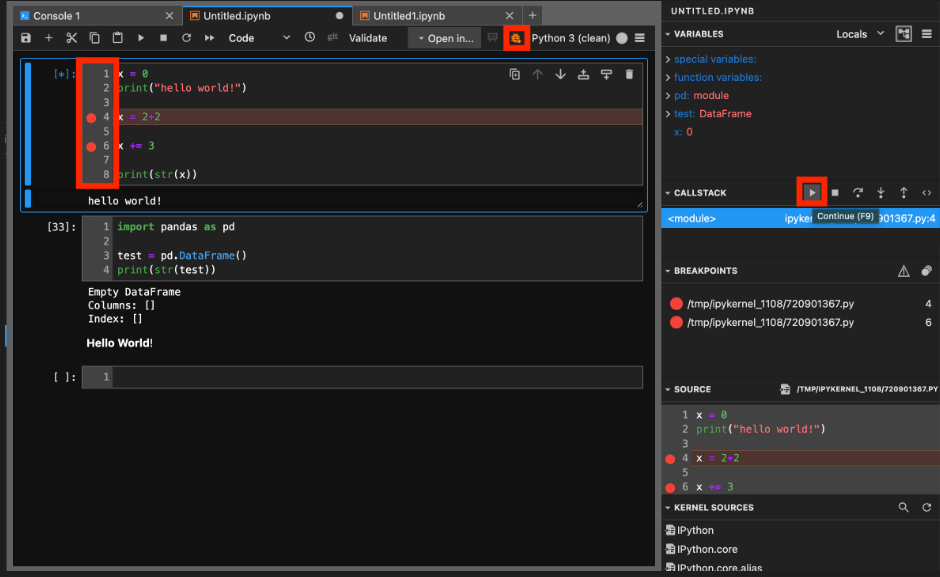This screenshot has width=940, height=577.
Task: Move the active cell up
Action: tap(537, 74)
